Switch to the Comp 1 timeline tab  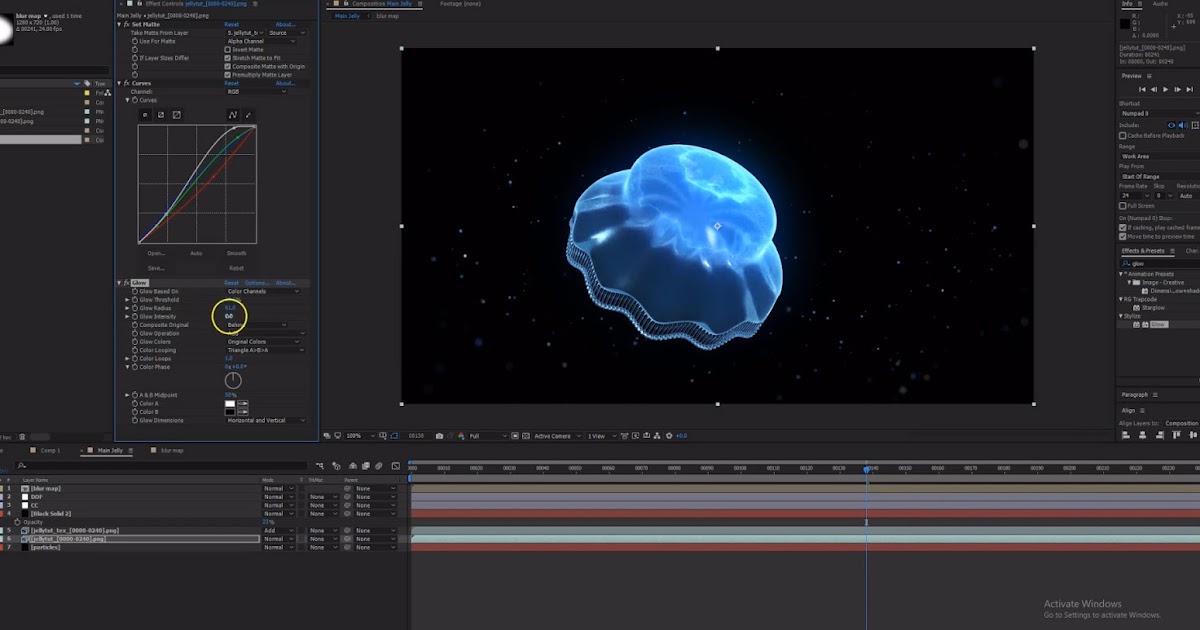pyautogui.click(x=50, y=451)
